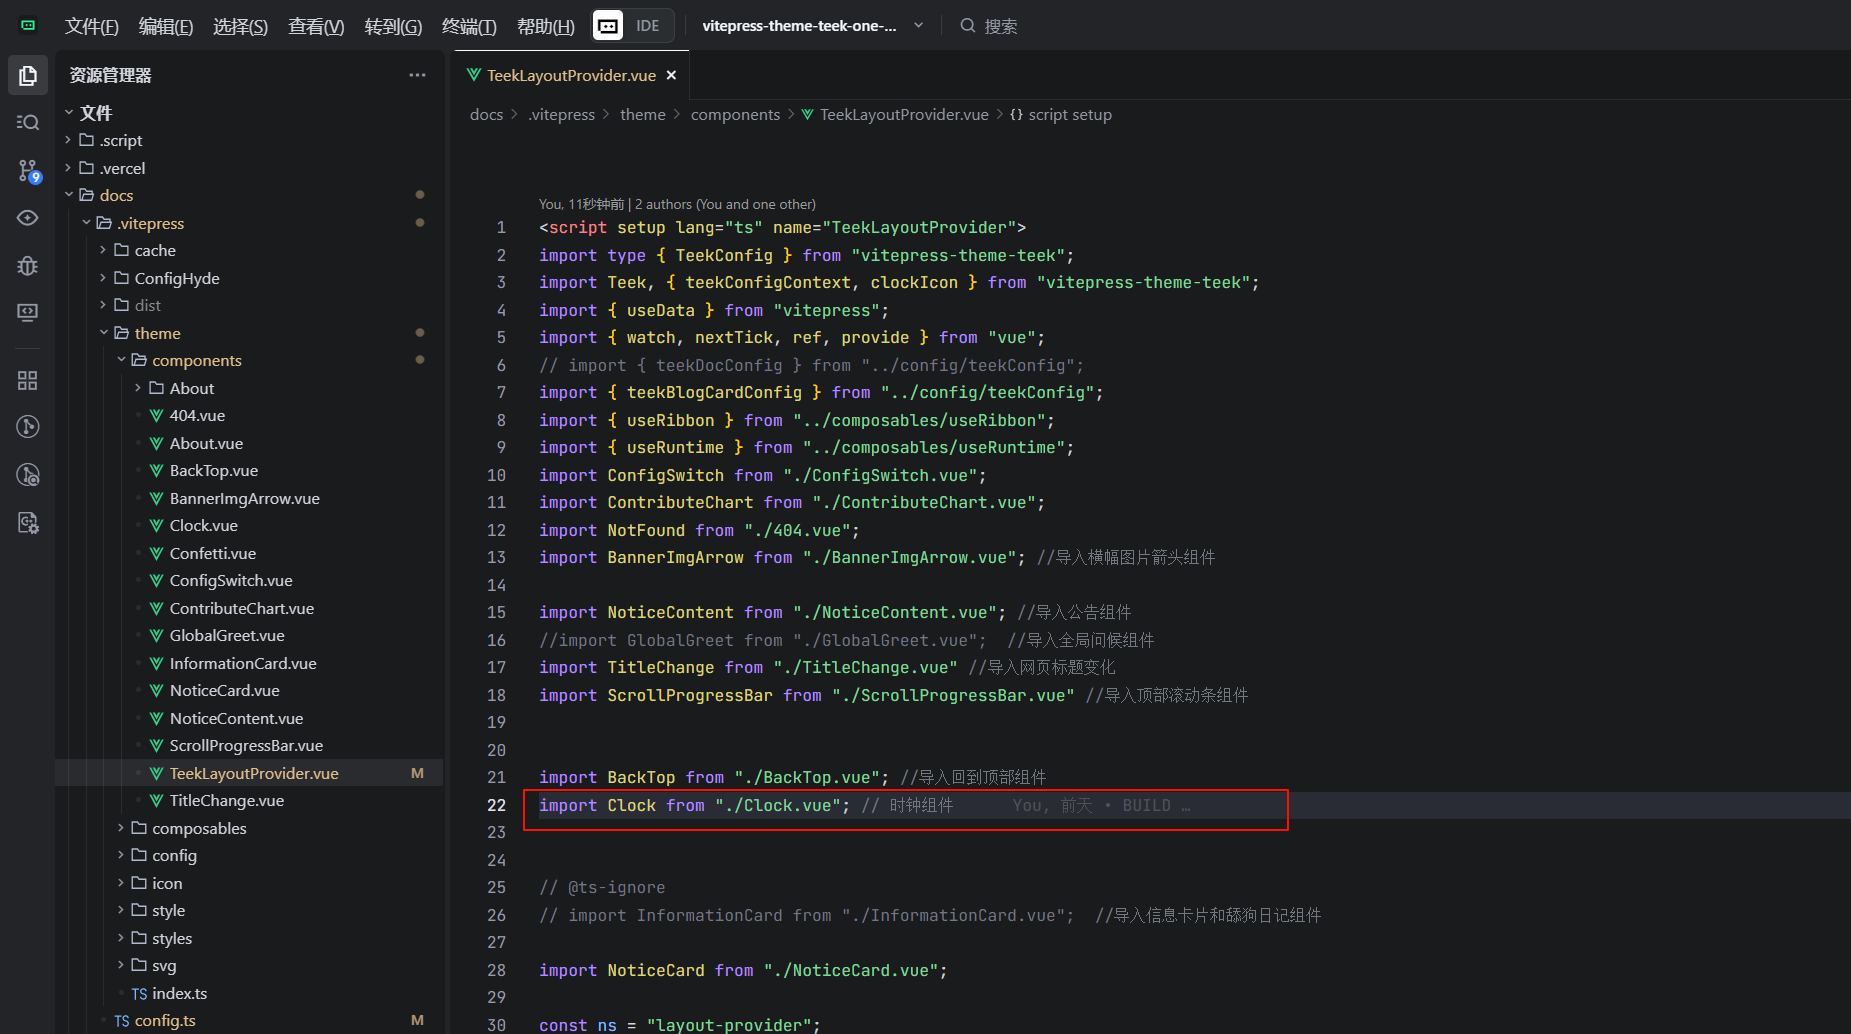Viewport: 1851px width, 1034px height.
Task: Open the 转到(G) menu
Action: click(x=393, y=26)
